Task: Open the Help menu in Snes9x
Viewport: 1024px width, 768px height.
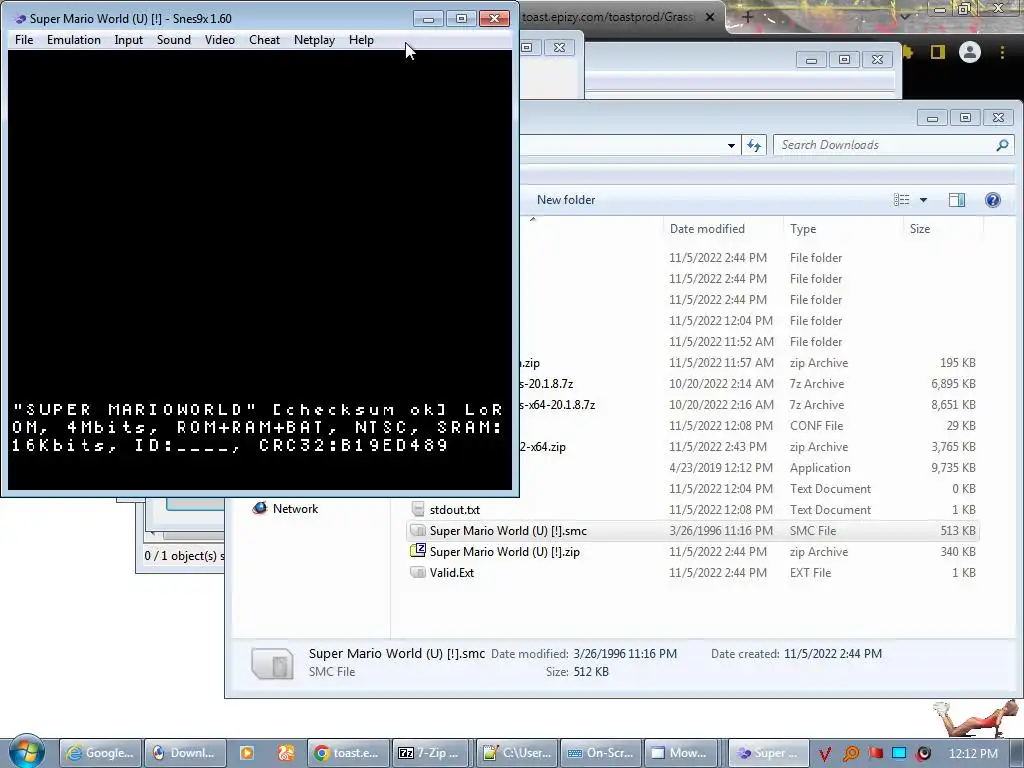Action: (x=361, y=40)
